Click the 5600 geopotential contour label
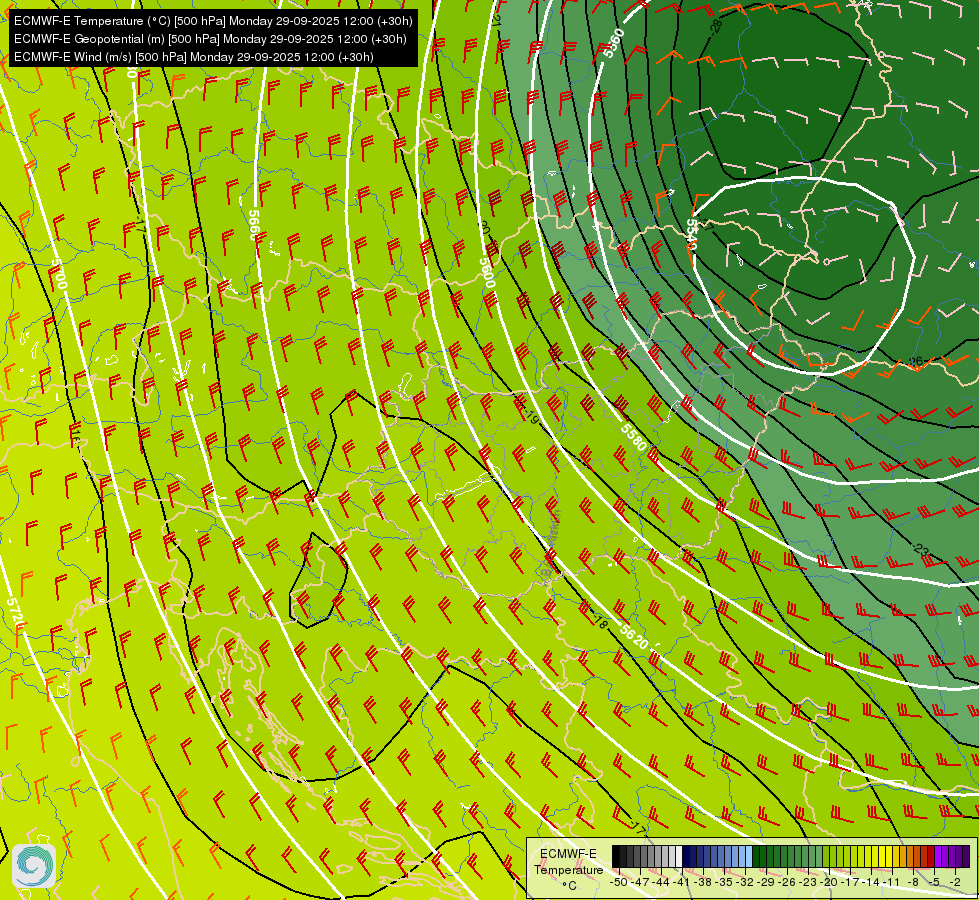This screenshot has width=979, height=900. coord(488,273)
